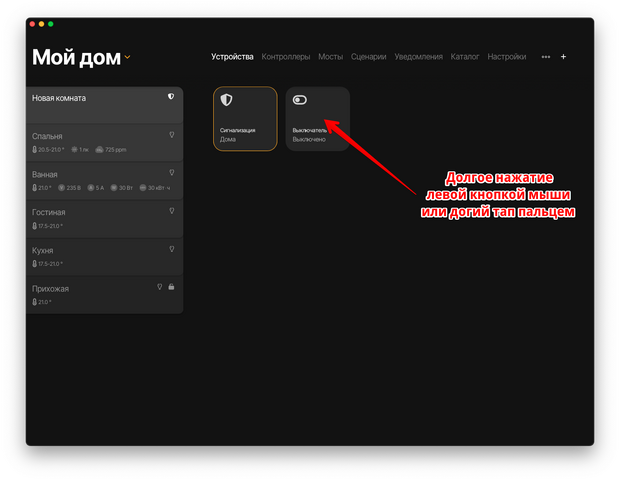Click the shield icon on Сигнализация tile
This screenshot has height=480, width=620.
tap(227, 100)
